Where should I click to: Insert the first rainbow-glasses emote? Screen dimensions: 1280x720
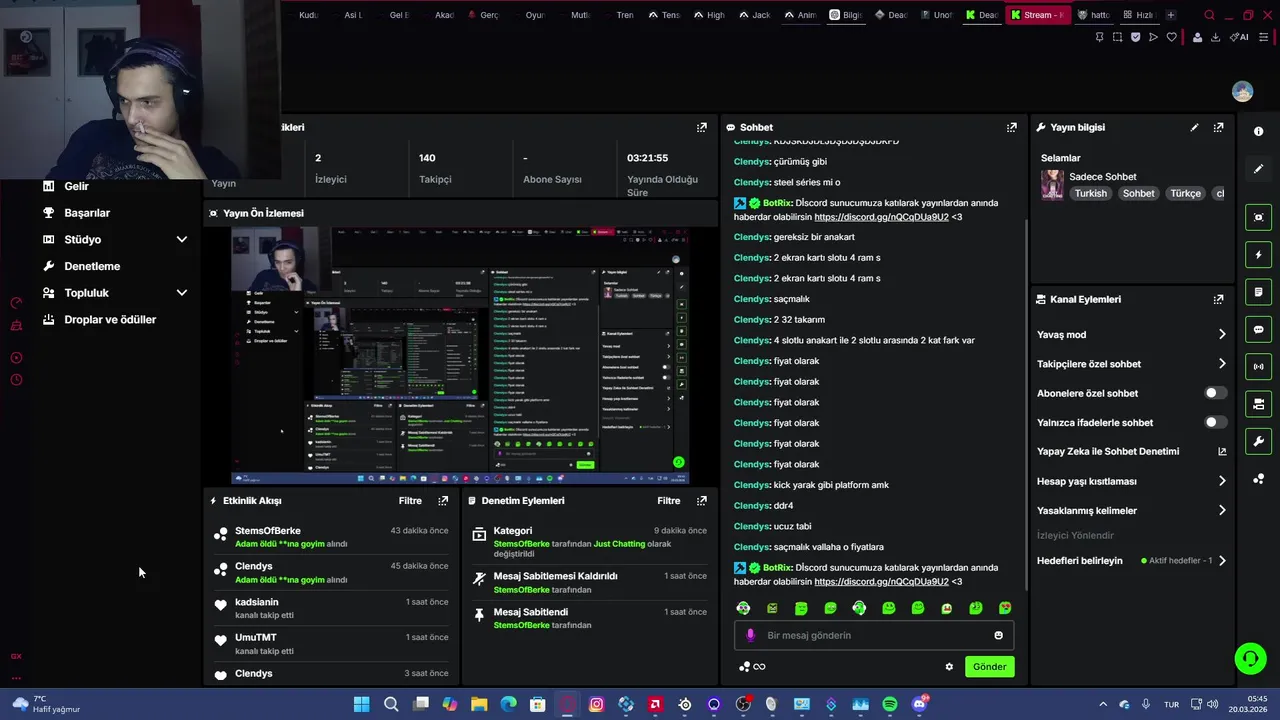(x=743, y=608)
